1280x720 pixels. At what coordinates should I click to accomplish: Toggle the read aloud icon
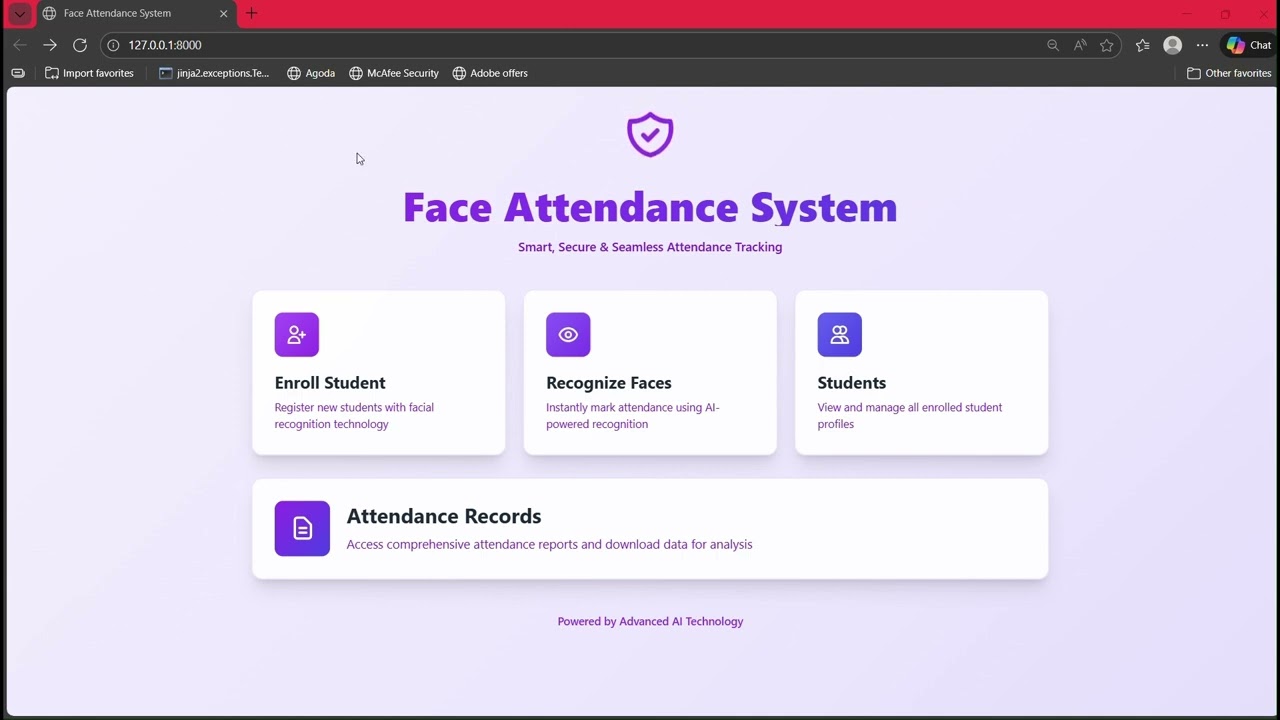click(1080, 45)
